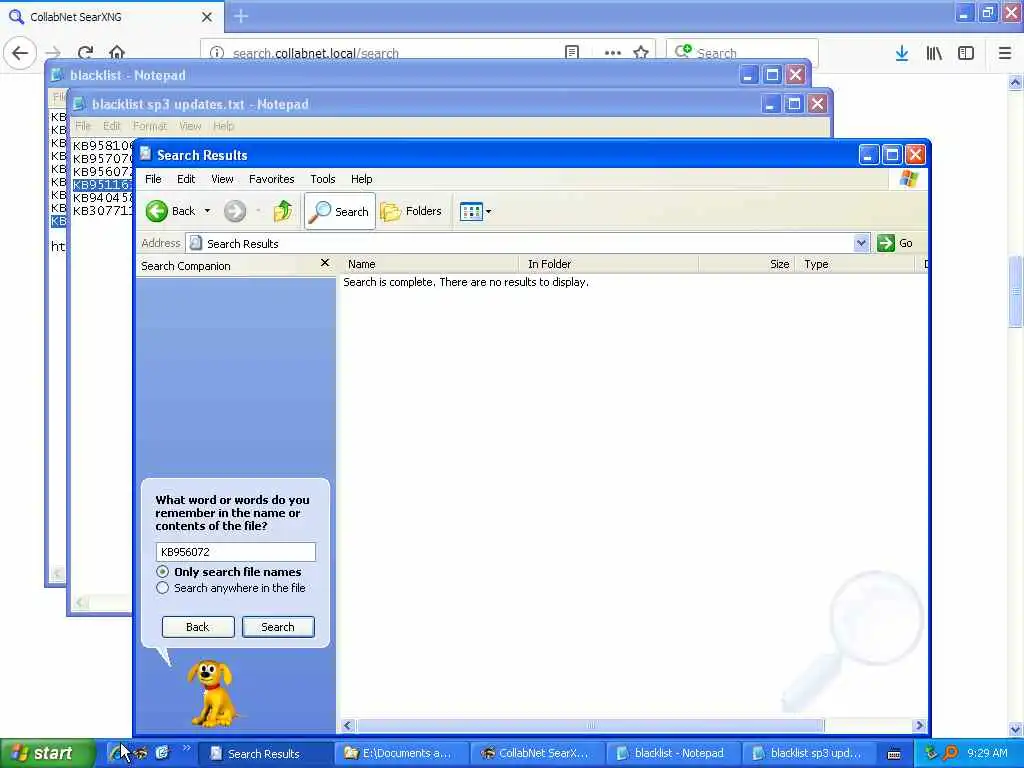Open a new browser tab
Viewport: 1024px width, 768px height.
pyautogui.click(x=240, y=16)
